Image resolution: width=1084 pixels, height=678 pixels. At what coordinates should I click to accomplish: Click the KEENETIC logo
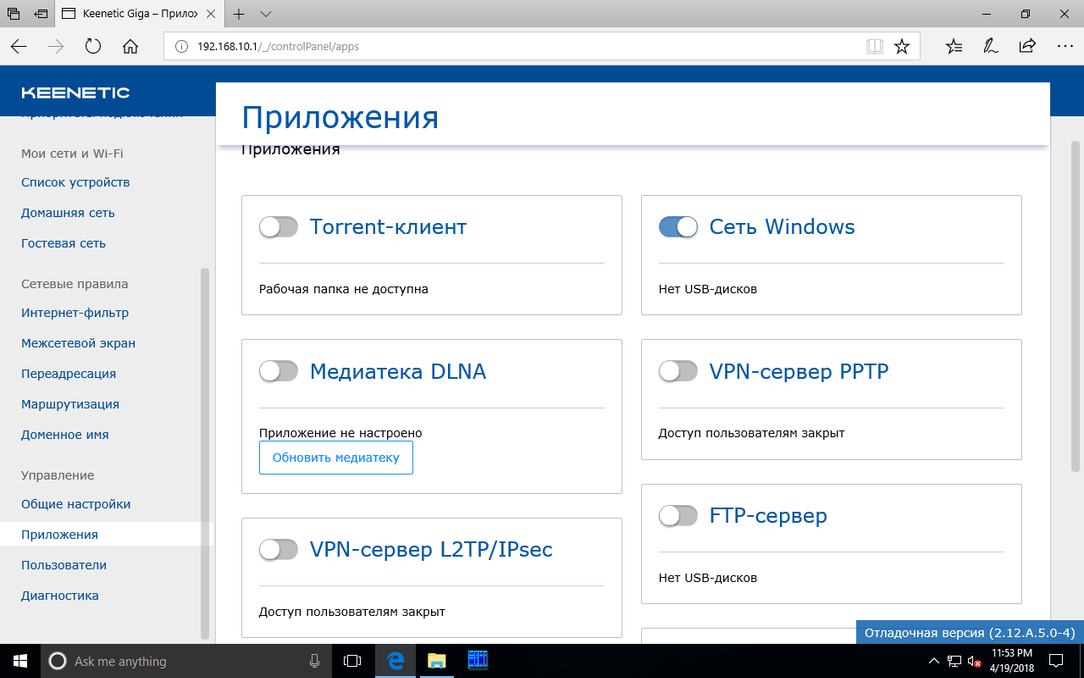tap(75, 93)
